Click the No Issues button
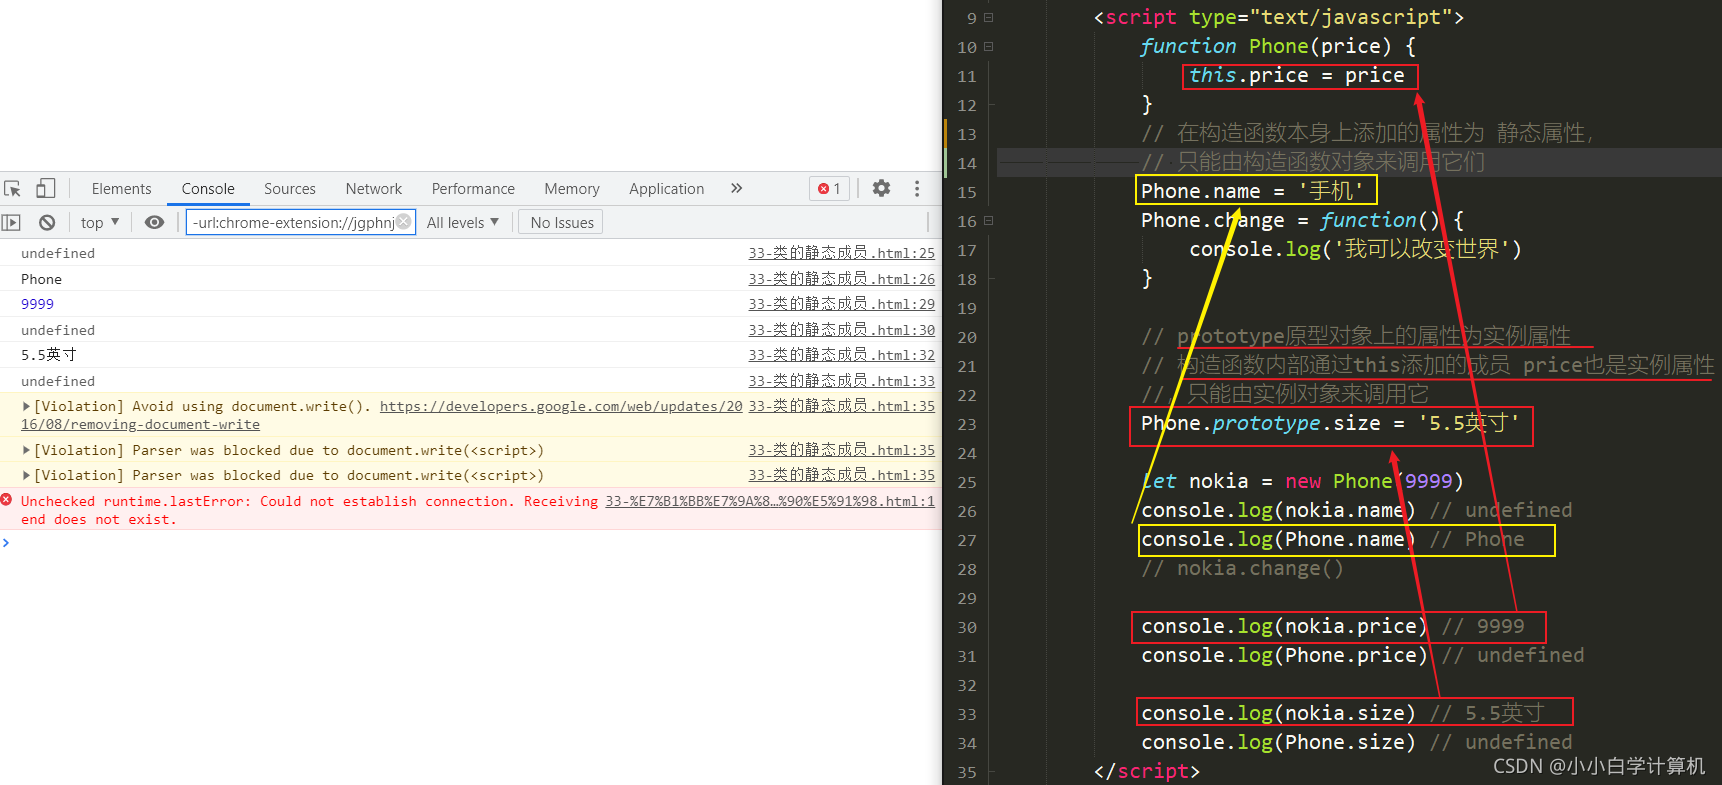 (562, 222)
